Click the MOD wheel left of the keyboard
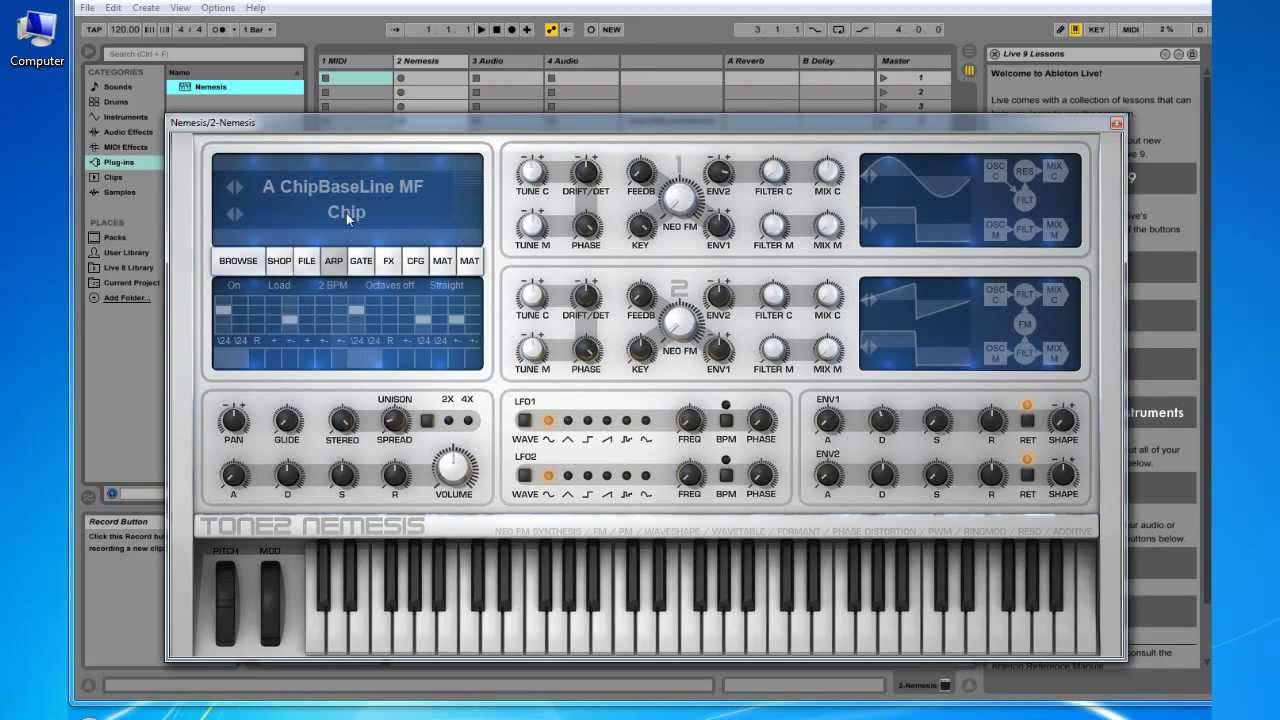 pyautogui.click(x=270, y=602)
